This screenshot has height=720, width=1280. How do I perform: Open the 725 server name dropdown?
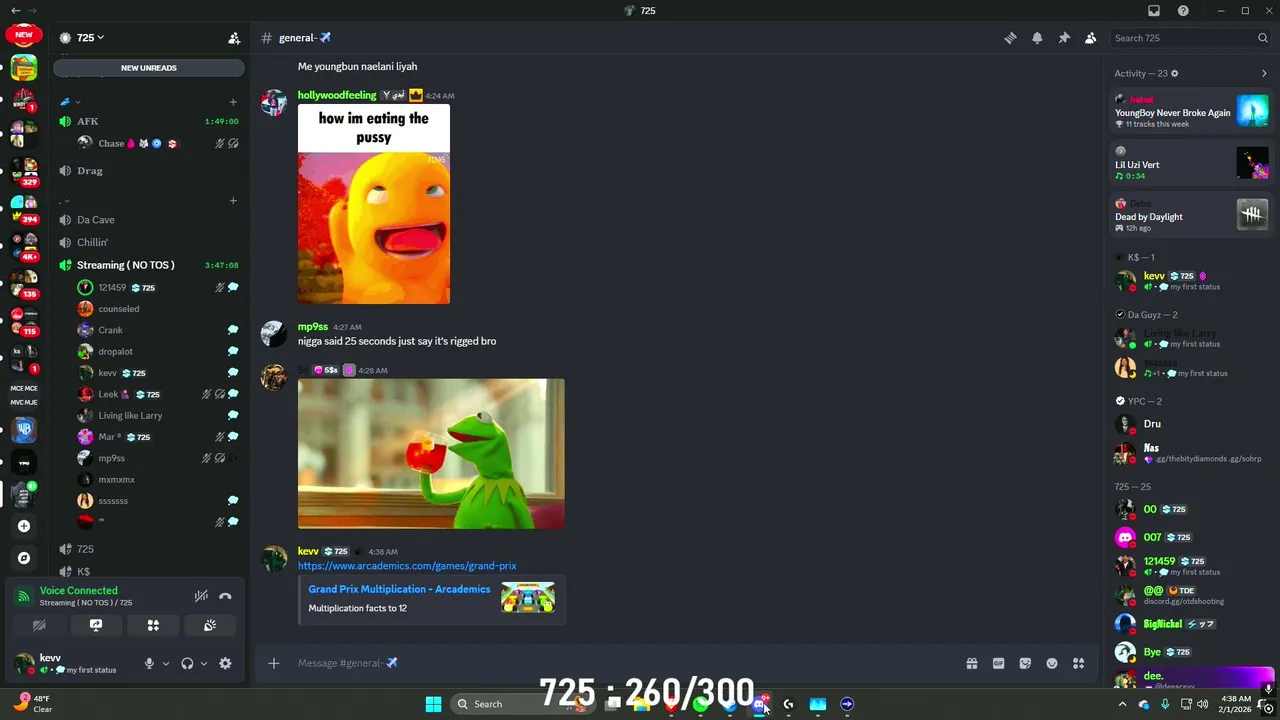[90, 38]
